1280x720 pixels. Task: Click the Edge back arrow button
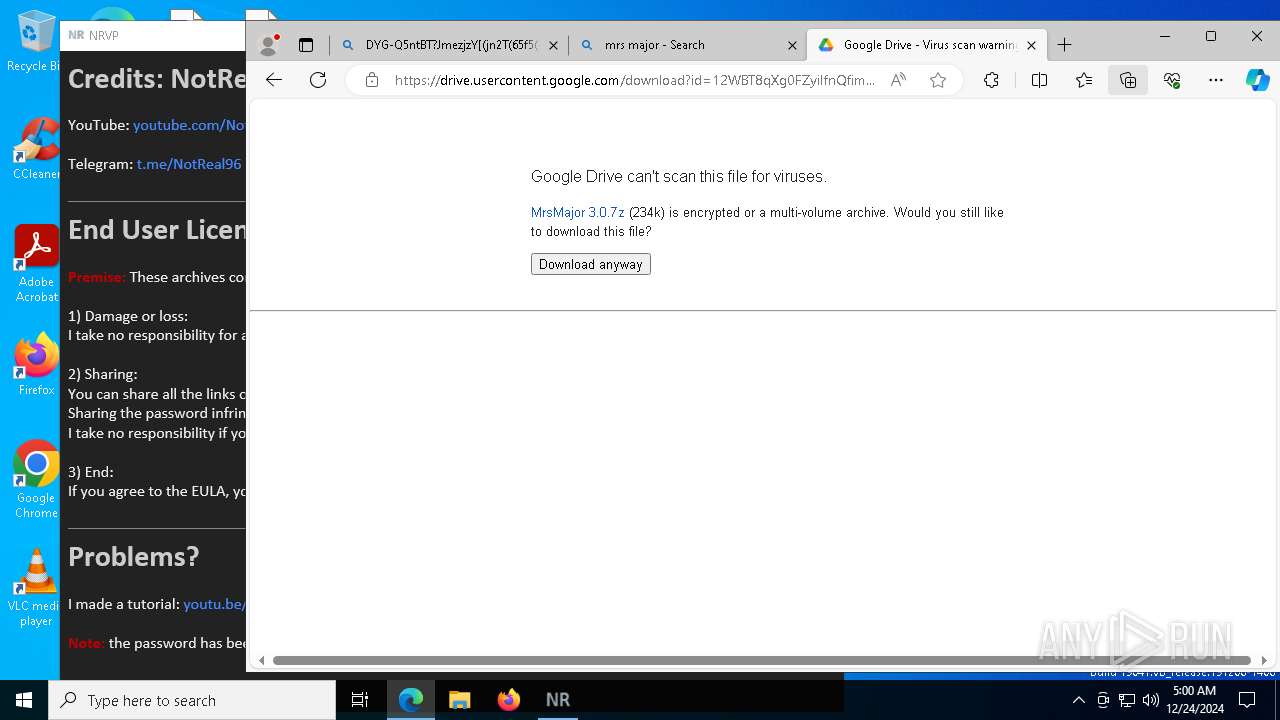click(274, 80)
